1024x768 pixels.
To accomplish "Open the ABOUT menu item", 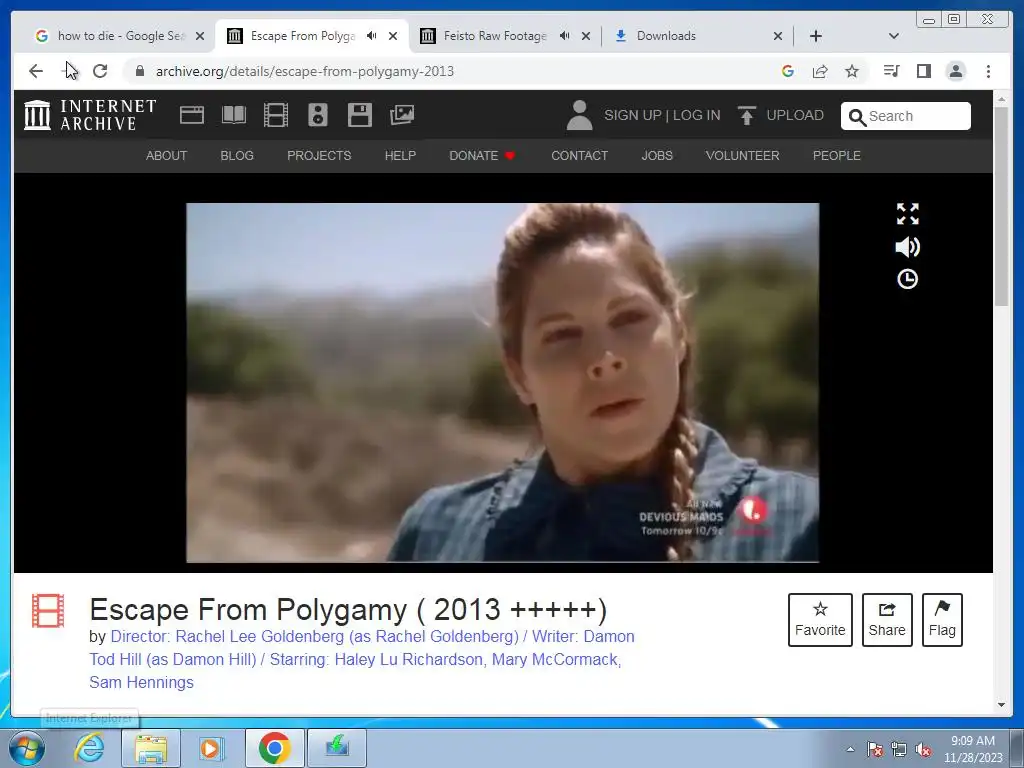I will click(x=167, y=155).
